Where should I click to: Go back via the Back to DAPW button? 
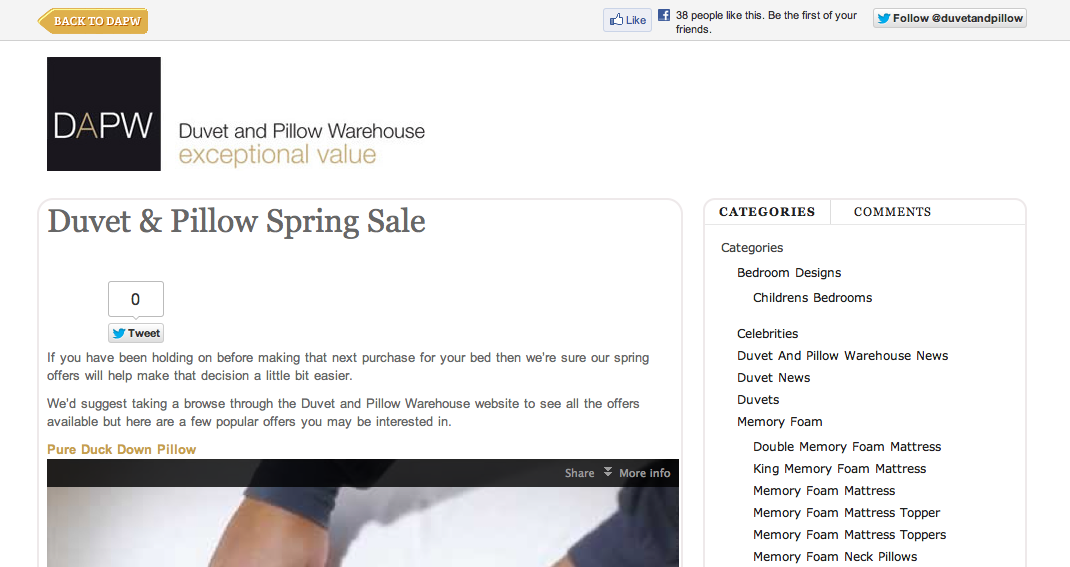point(93,21)
